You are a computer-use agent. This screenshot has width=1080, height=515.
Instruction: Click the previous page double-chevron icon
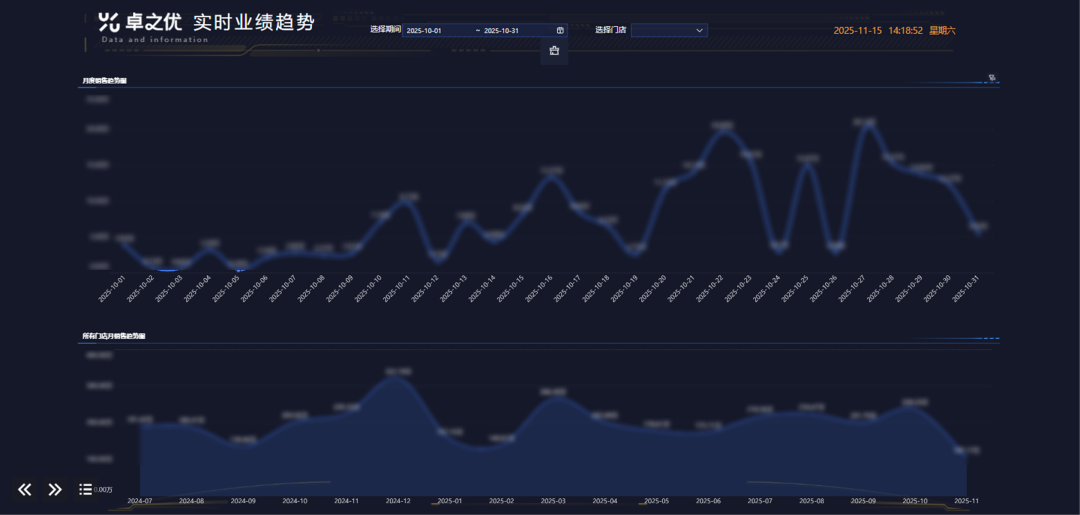(x=25, y=489)
